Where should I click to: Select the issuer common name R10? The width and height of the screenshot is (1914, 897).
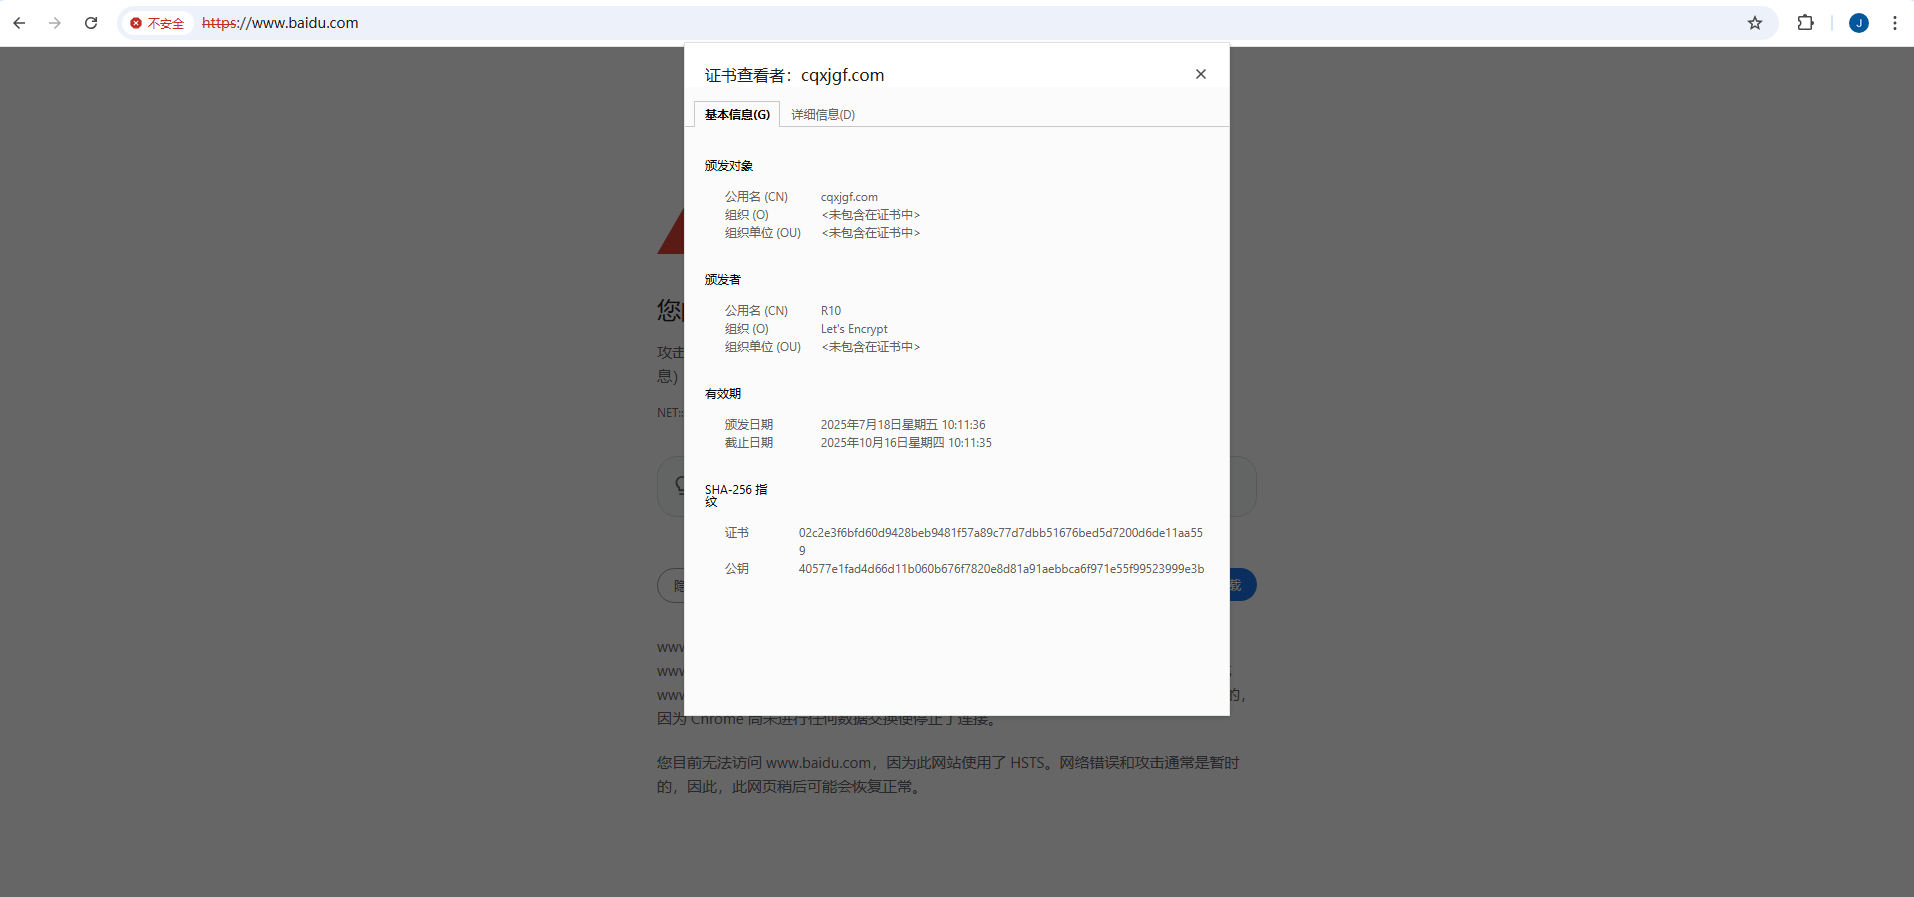point(831,311)
